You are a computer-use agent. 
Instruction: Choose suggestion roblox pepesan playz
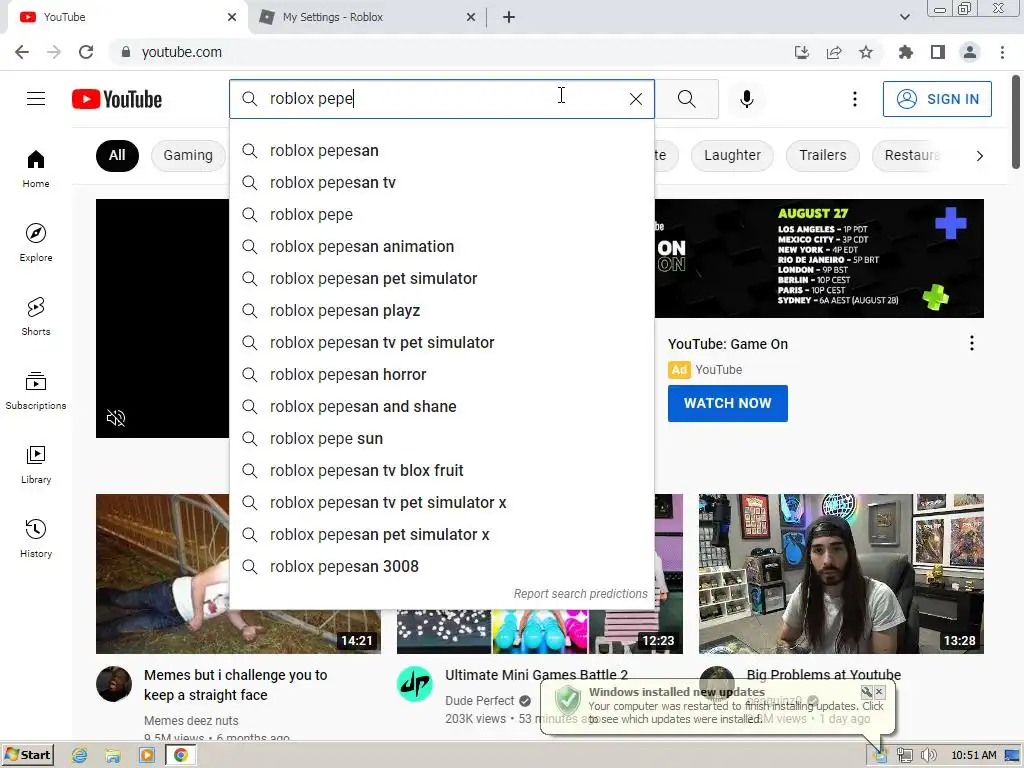442,311
